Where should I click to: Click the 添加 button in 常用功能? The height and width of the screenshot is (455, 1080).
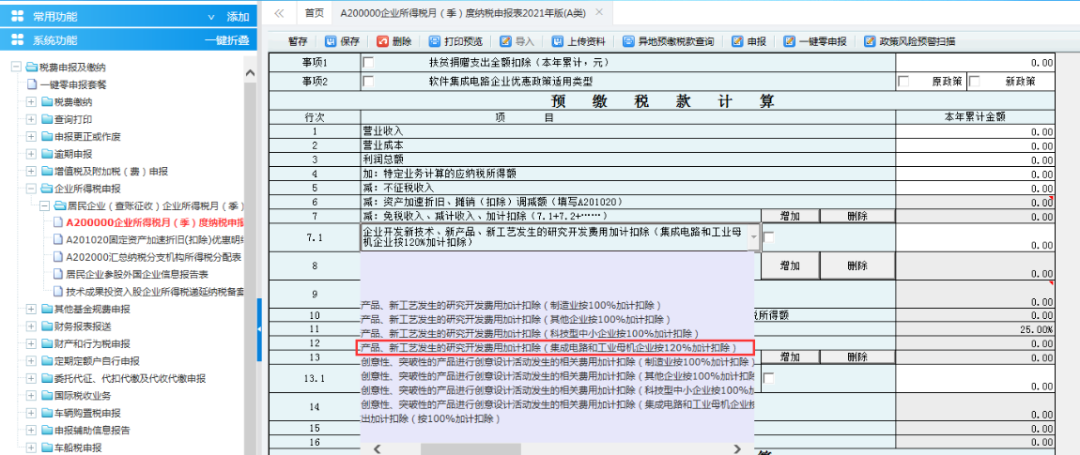tap(238, 16)
